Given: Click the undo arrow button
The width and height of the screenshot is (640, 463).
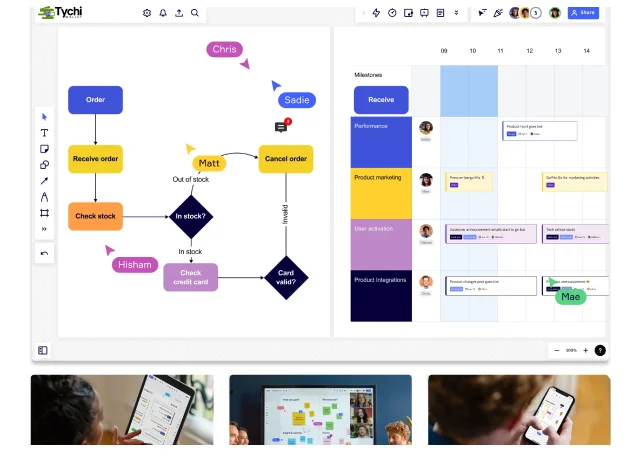Looking at the screenshot, I should tap(44, 253).
